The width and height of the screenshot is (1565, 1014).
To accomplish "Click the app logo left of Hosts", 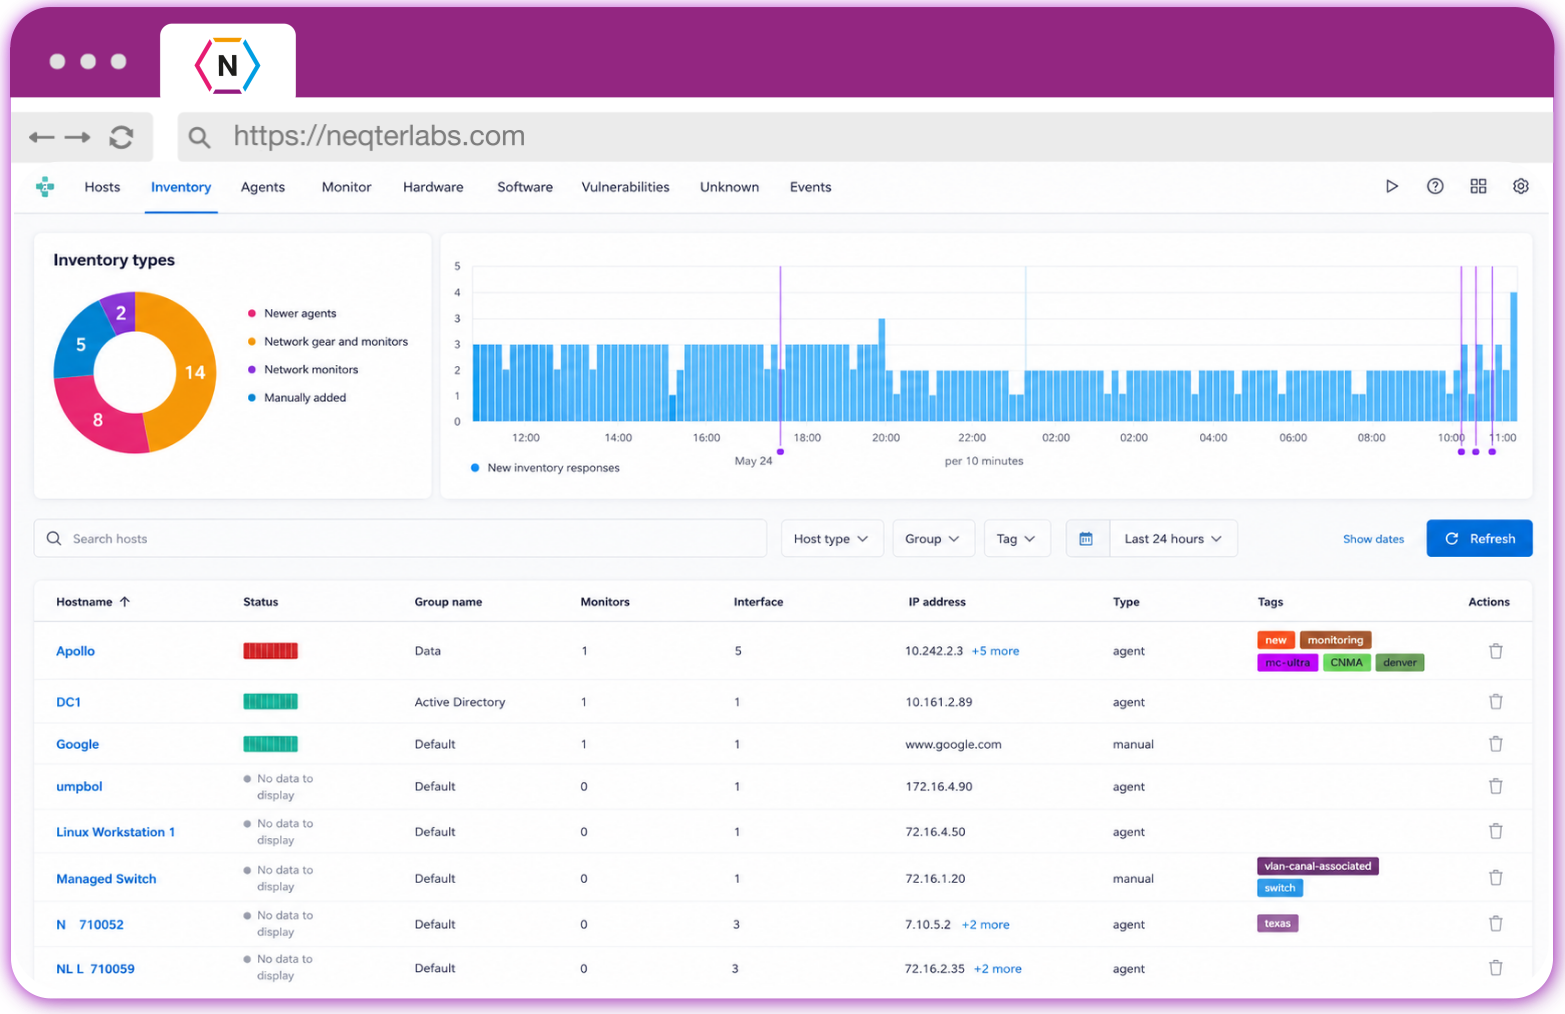I will click(45, 187).
